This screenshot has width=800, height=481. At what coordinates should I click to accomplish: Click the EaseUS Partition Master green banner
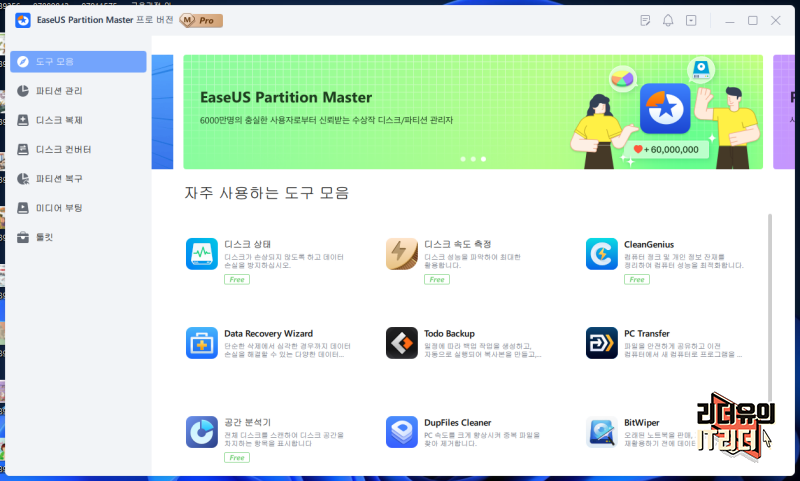473,112
